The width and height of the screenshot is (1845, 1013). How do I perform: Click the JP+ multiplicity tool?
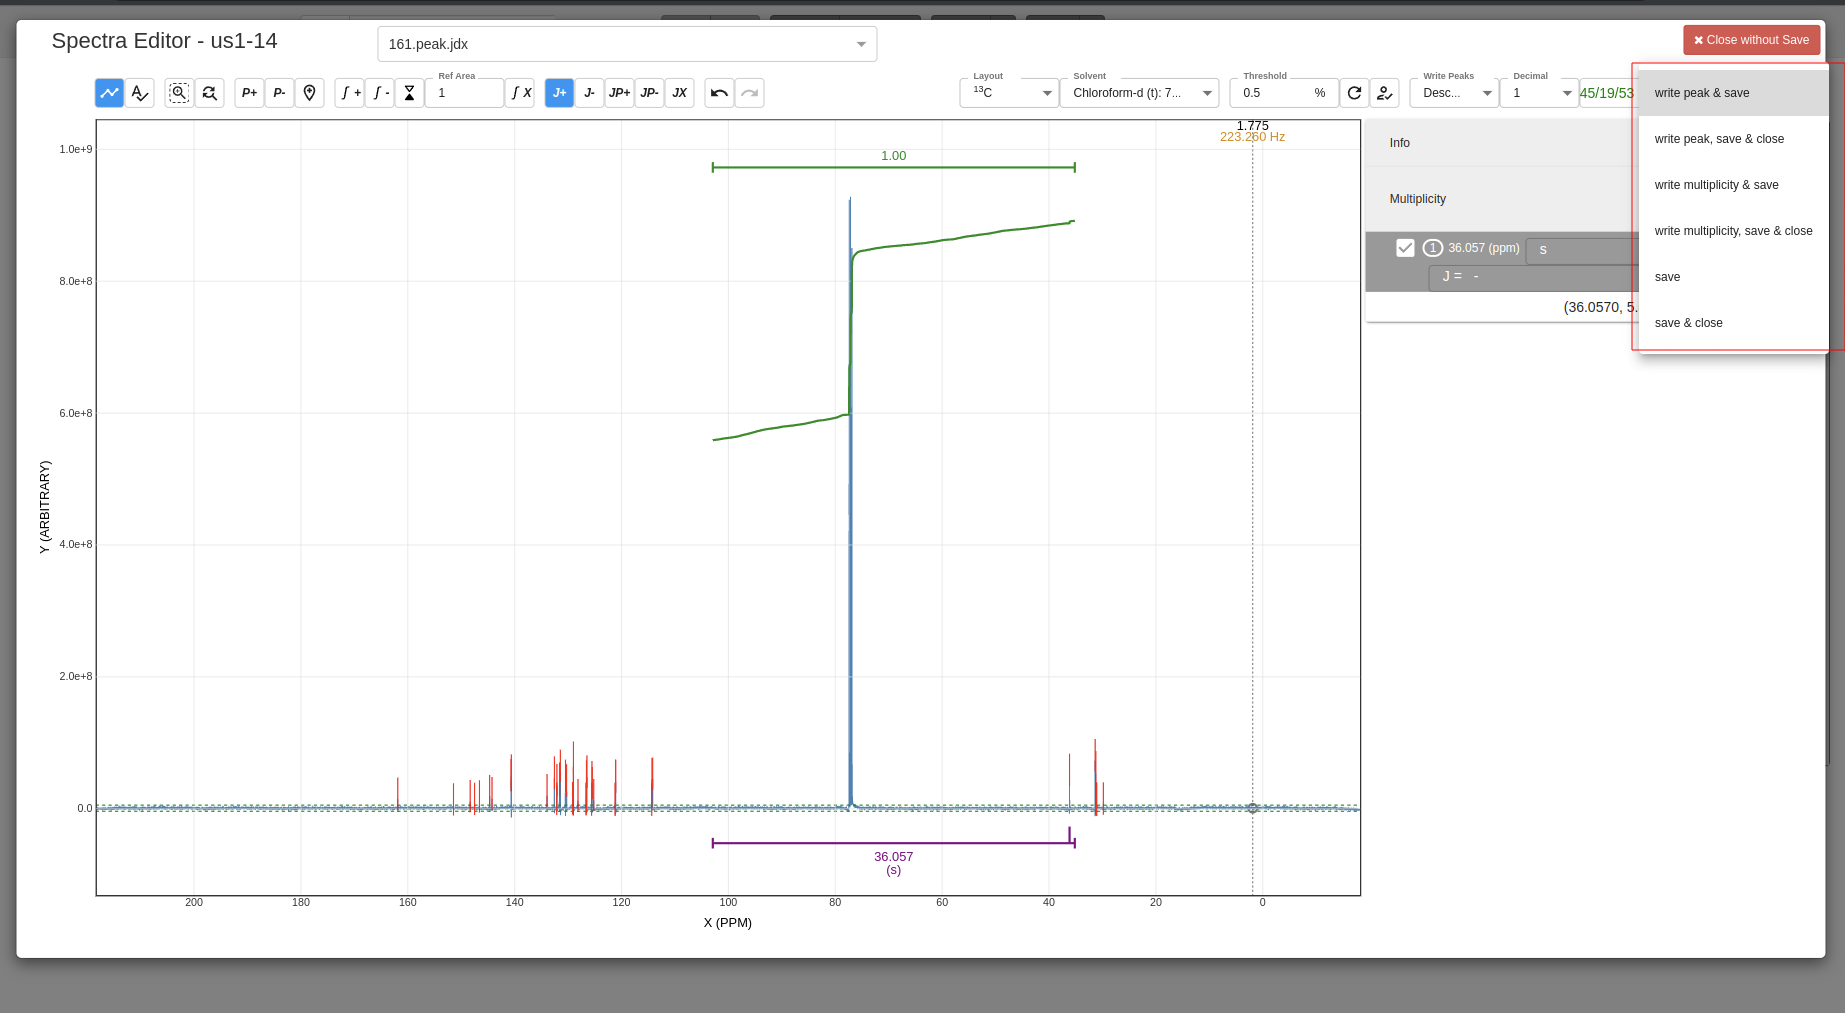coord(620,92)
